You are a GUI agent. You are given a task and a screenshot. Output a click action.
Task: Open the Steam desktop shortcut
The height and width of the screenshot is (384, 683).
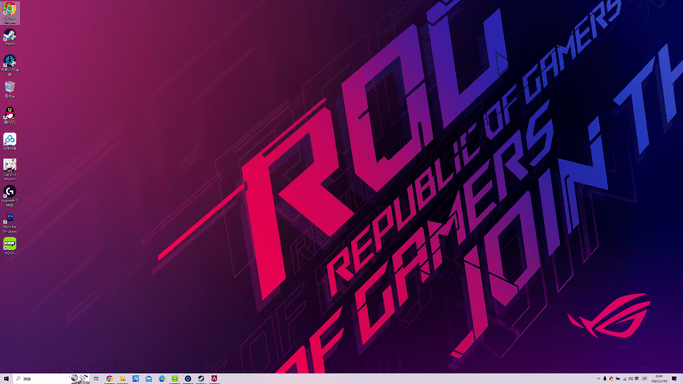pyautogui.click(x=10, y=37)
